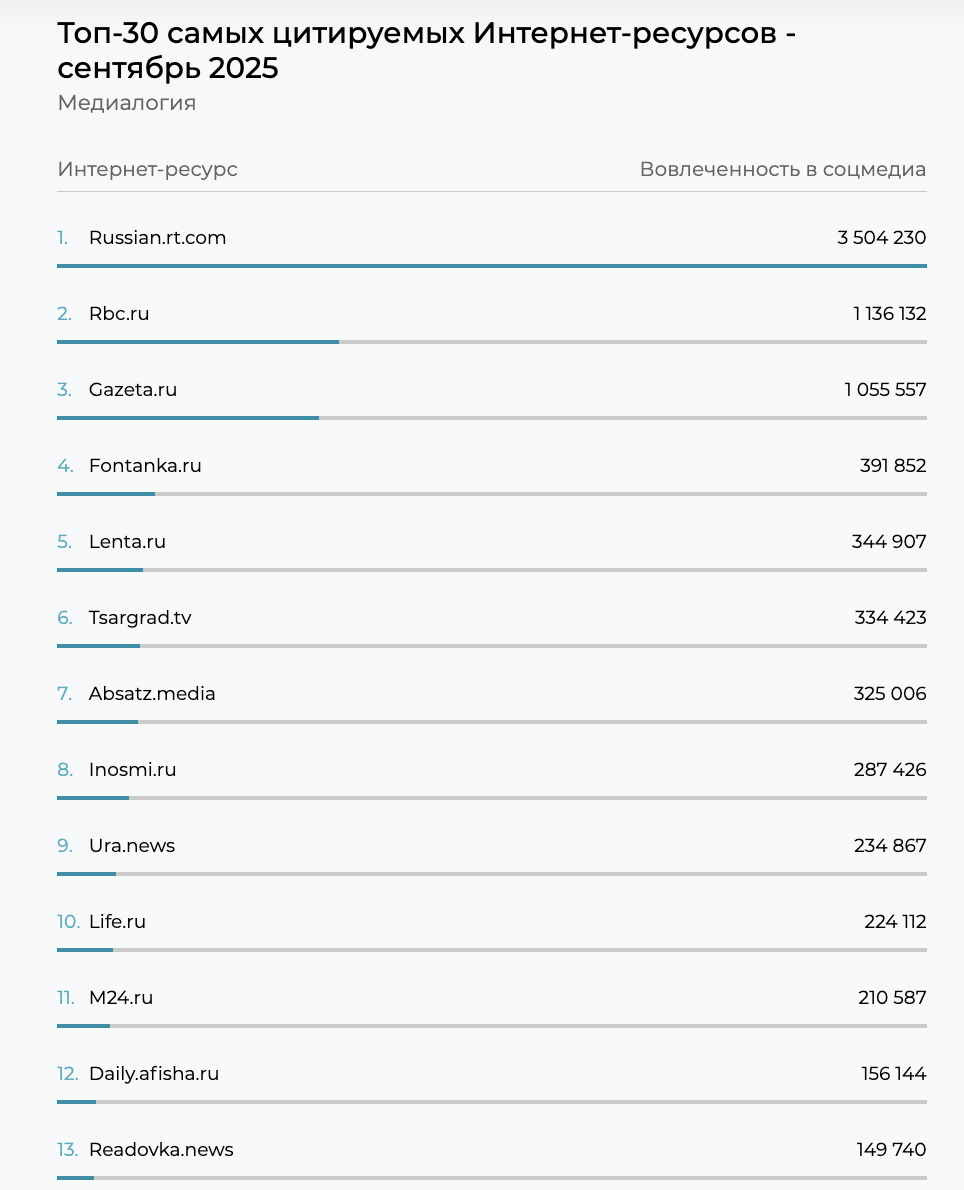This screenshot has width=964, height=1190.
Task: Click the Топ-30 chart title heading
Action: point(427,50)
